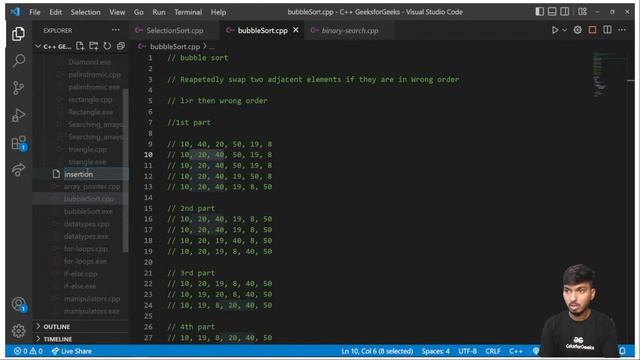The height and width of the screenshot is (360, 640).
Task: Open rectangle.cpp in file tree
Action: [90, 100]
